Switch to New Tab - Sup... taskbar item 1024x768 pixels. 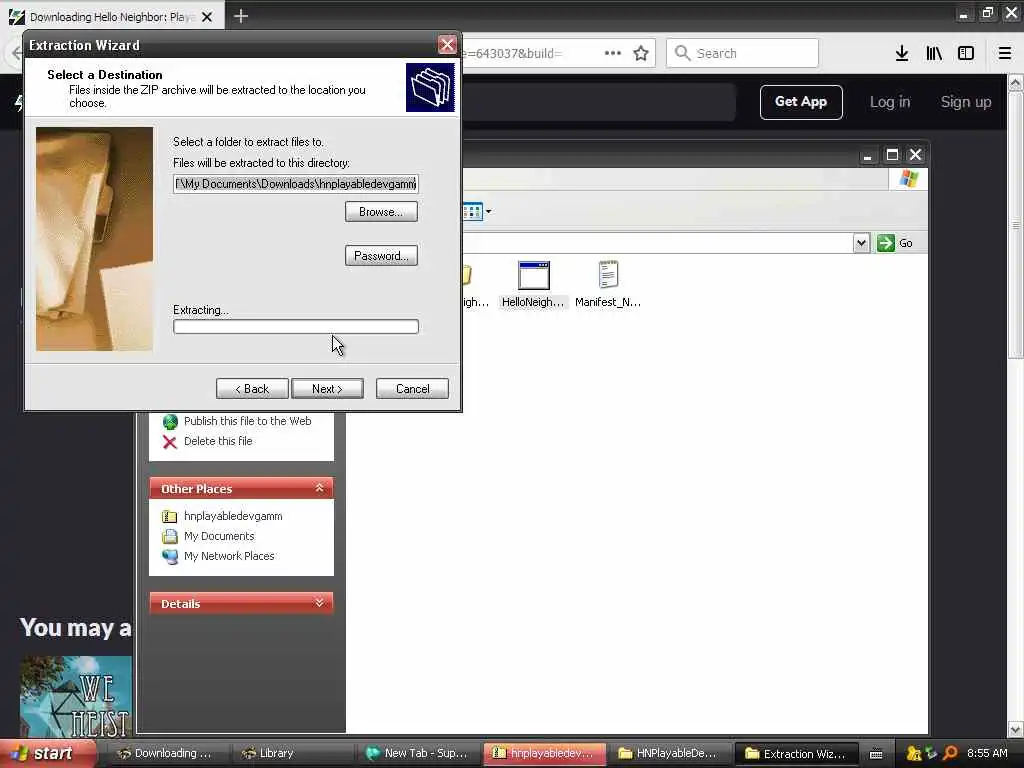(x=417, y=753)
